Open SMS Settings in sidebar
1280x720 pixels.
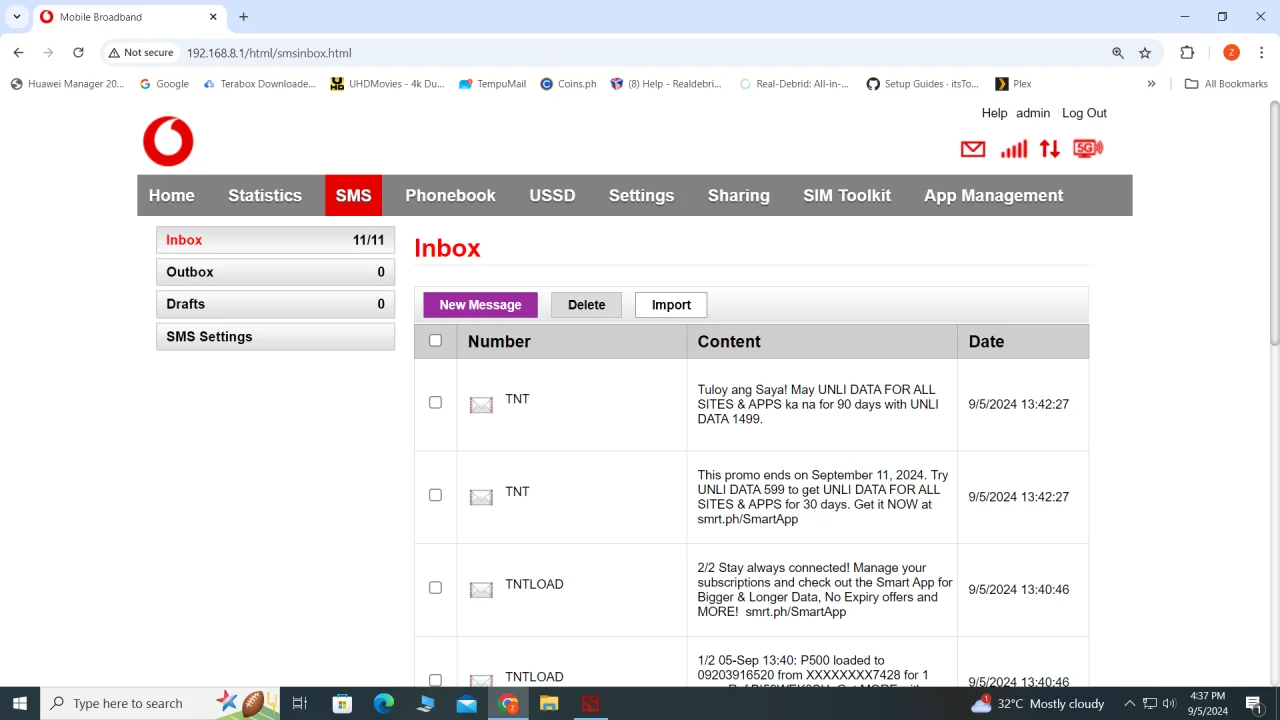click(x=275, y=337)
